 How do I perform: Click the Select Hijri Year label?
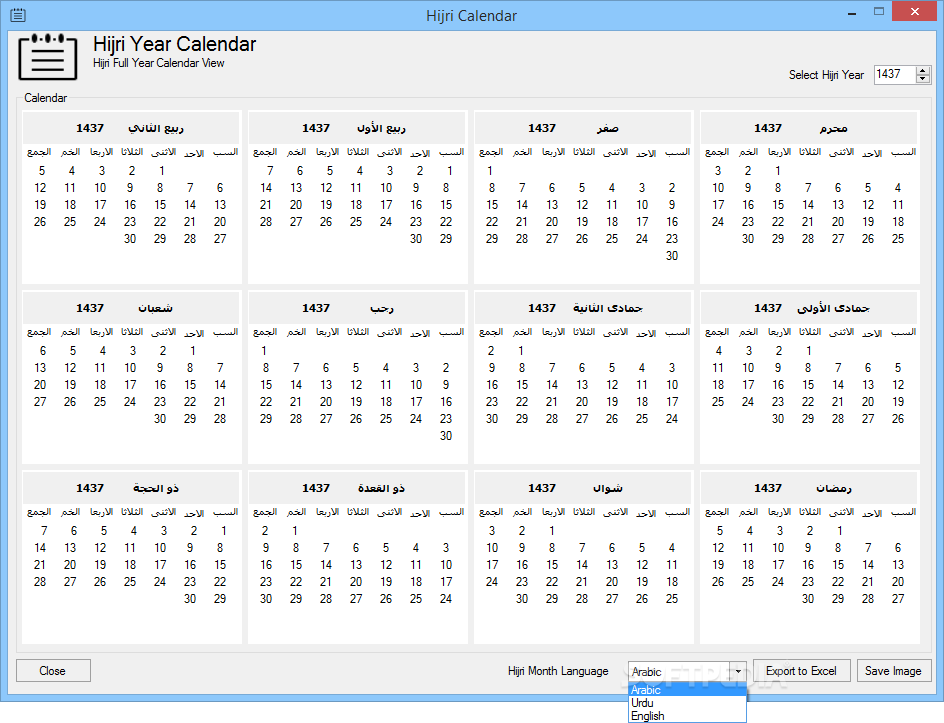coord(826,75)
